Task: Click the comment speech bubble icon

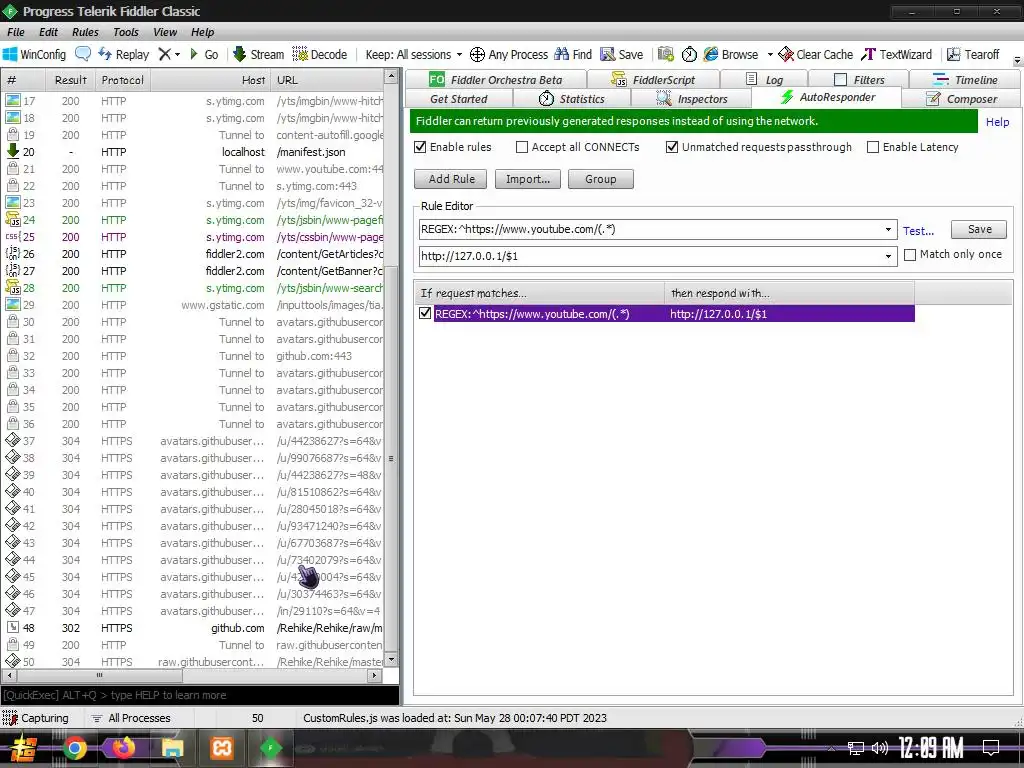Action: point(83,54)
